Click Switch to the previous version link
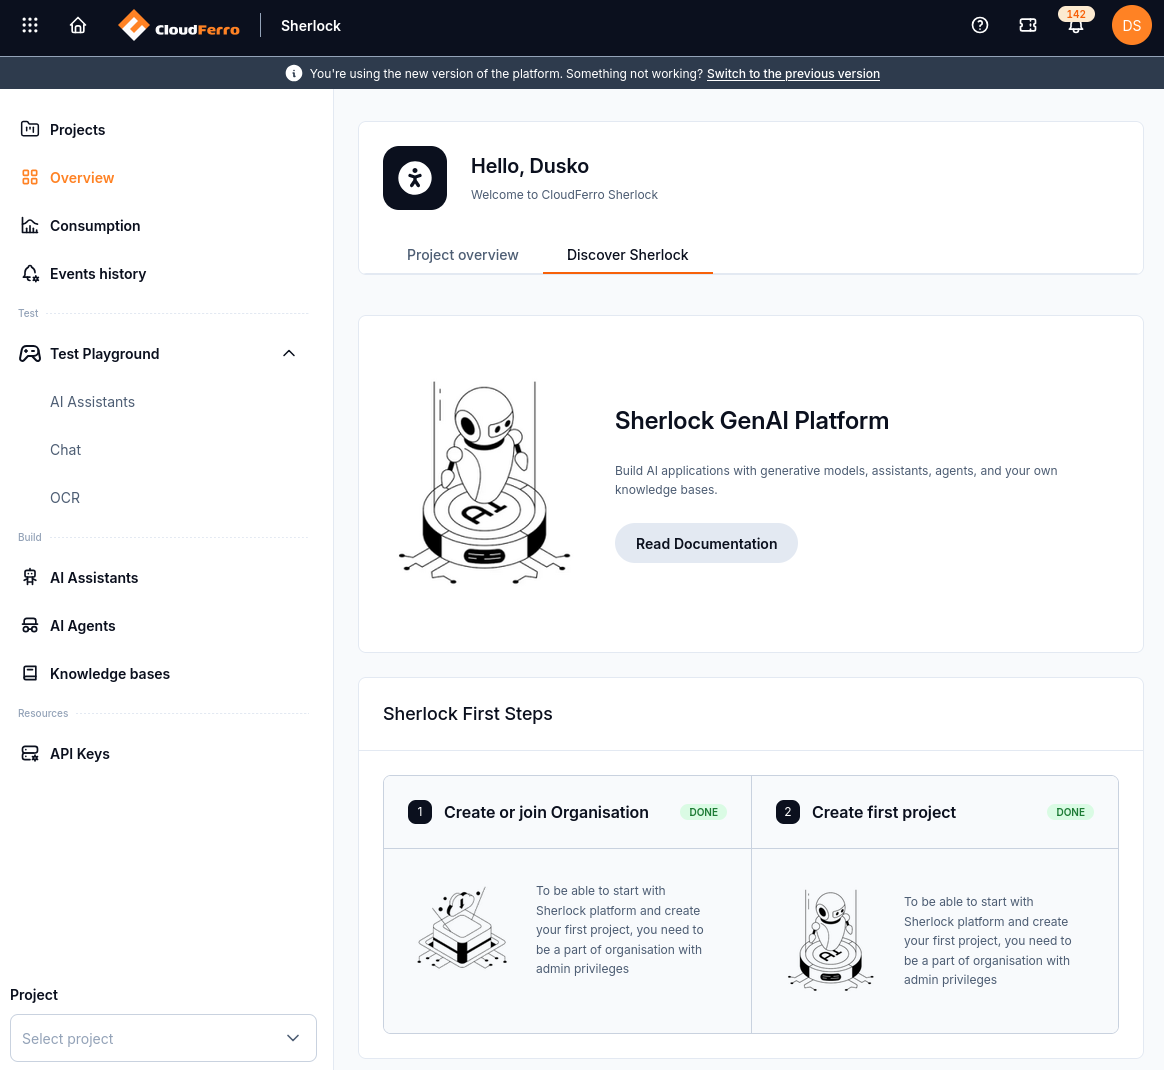 pos(793,74)
